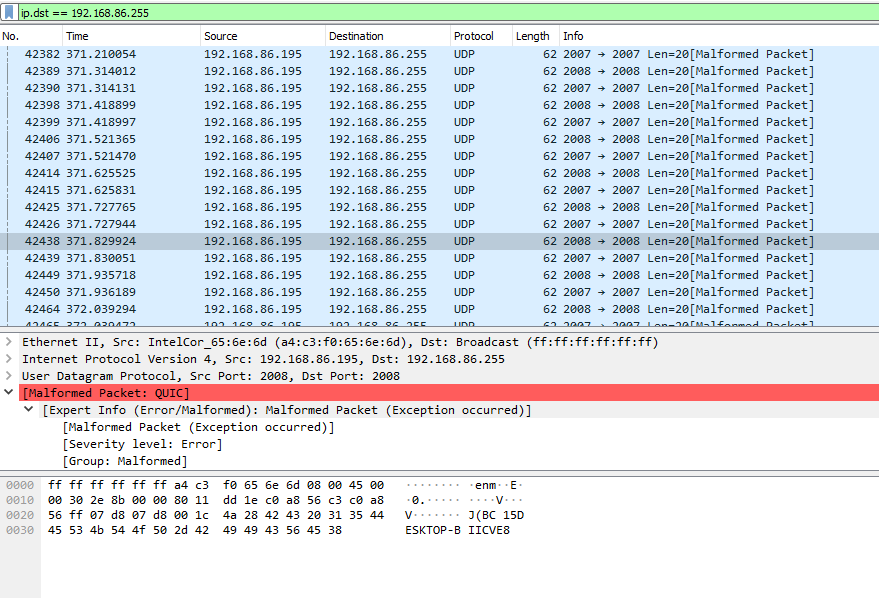Sort packets by the Time column header
The height and width of the screenshot is (598, 879).
point(130,36)
